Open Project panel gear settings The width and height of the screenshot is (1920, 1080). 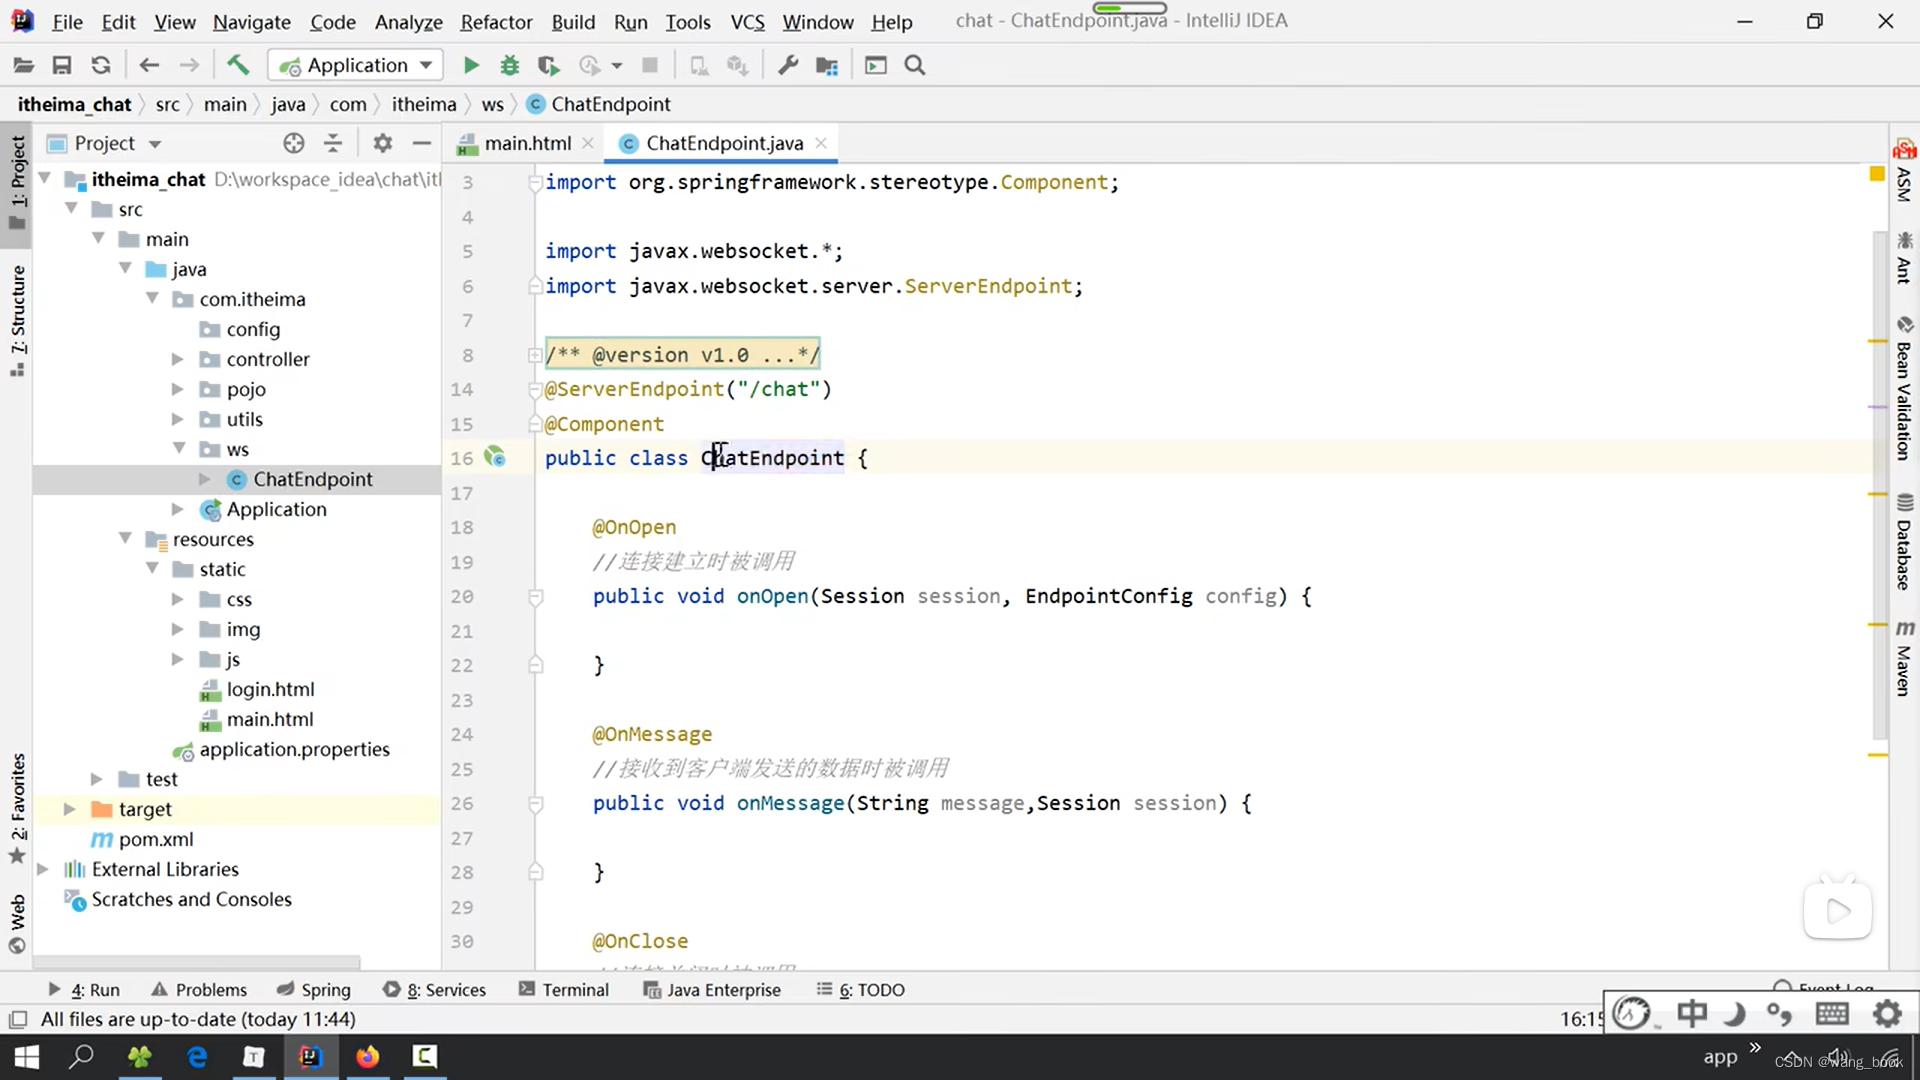(382, 143)
